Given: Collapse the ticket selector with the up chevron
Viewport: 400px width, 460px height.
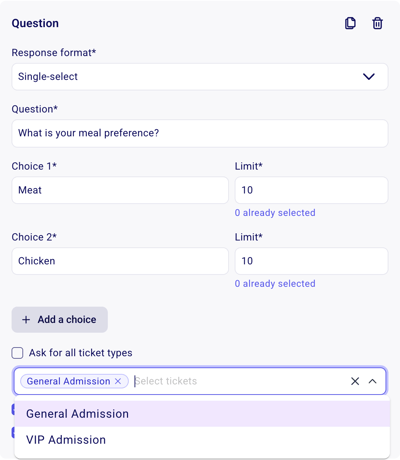Looking at the screenshot, I should 373,381.
